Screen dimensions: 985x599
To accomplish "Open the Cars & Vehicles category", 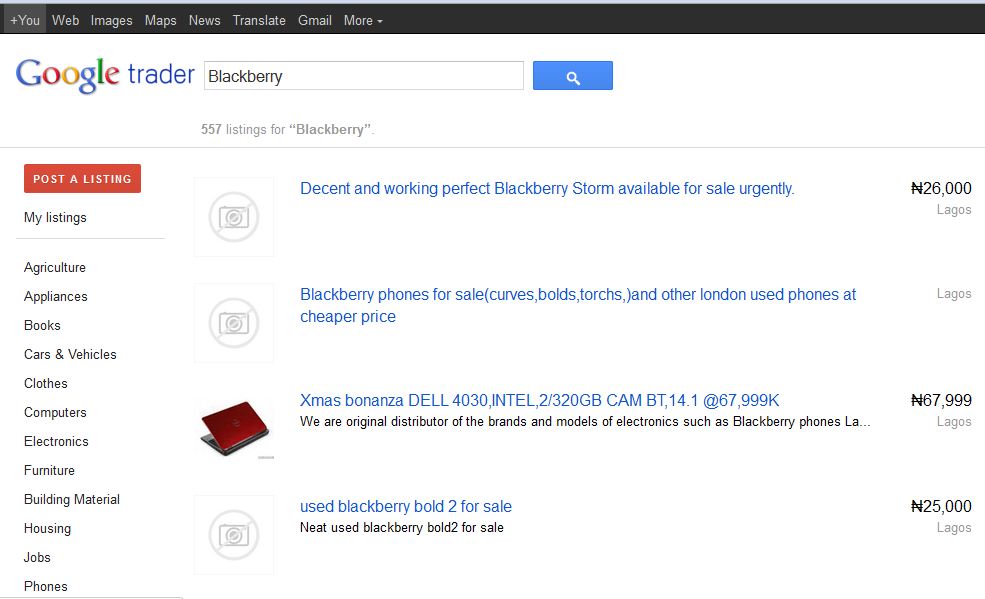I will (70, 354).
